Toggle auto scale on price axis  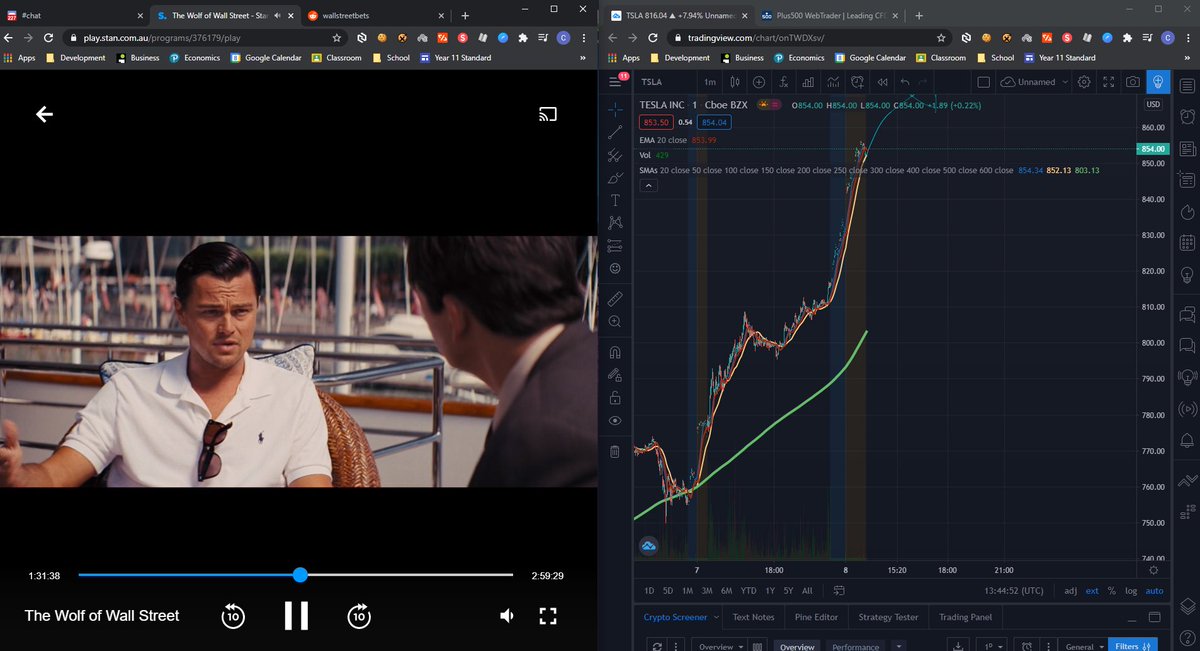point(1154,590)
